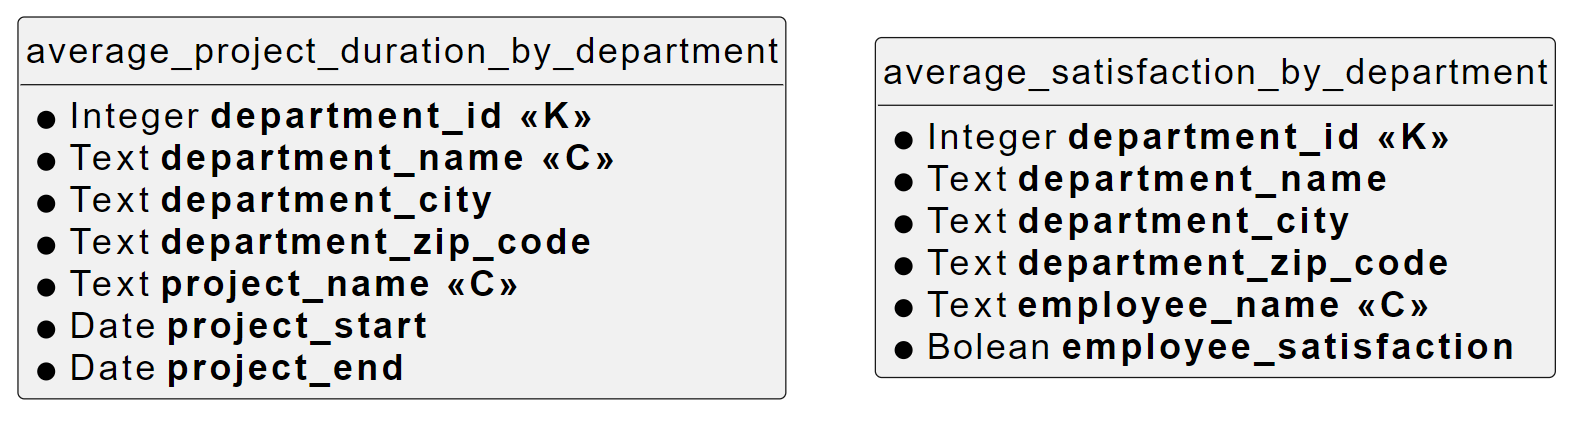Select department_id in the project duration table
1592x426 pixels.
pyautogui.click(x=356, y=116)
